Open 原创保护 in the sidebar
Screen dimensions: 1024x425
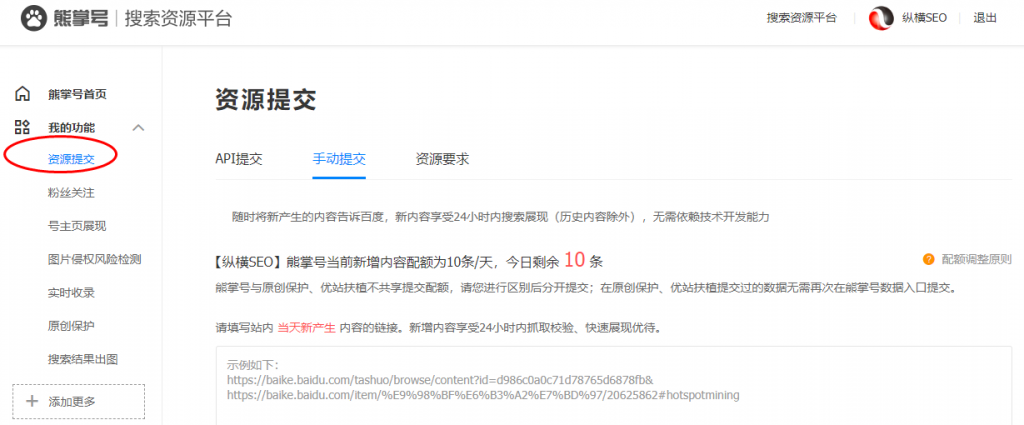pyautogui.click(x=71, y=326)
